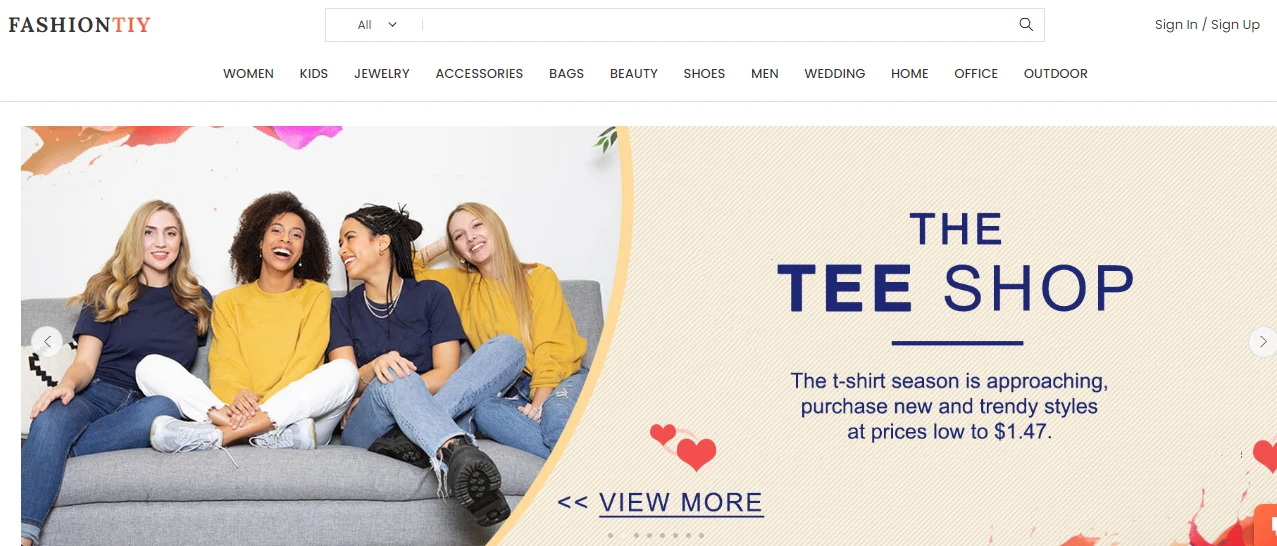
Task: Open the OUTDOOR category
Action: (x=1055, y=74)
